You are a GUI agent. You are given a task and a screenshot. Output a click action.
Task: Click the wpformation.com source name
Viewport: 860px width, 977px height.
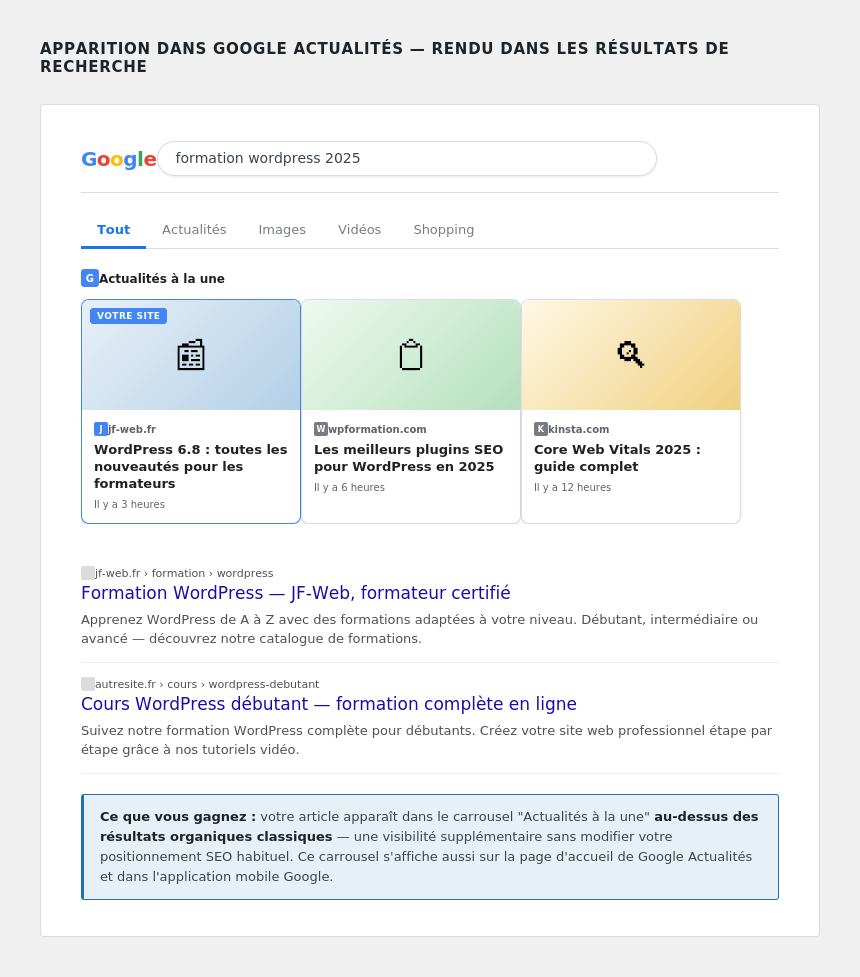tap(378, 429)
